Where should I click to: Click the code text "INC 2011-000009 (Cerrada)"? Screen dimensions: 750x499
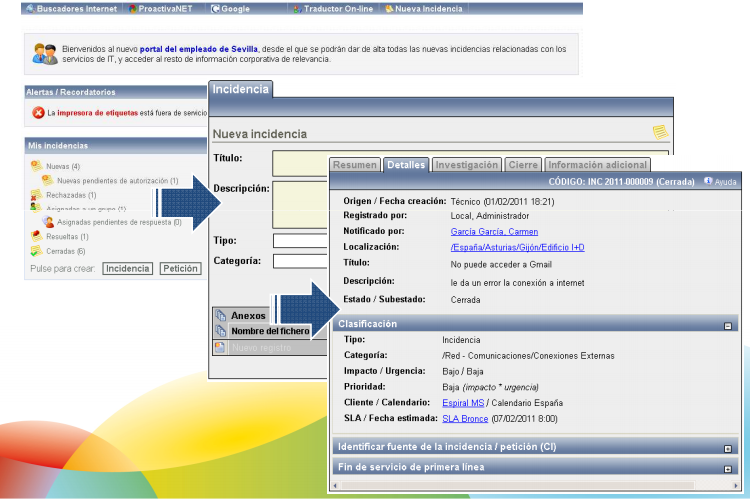[641, 182]
